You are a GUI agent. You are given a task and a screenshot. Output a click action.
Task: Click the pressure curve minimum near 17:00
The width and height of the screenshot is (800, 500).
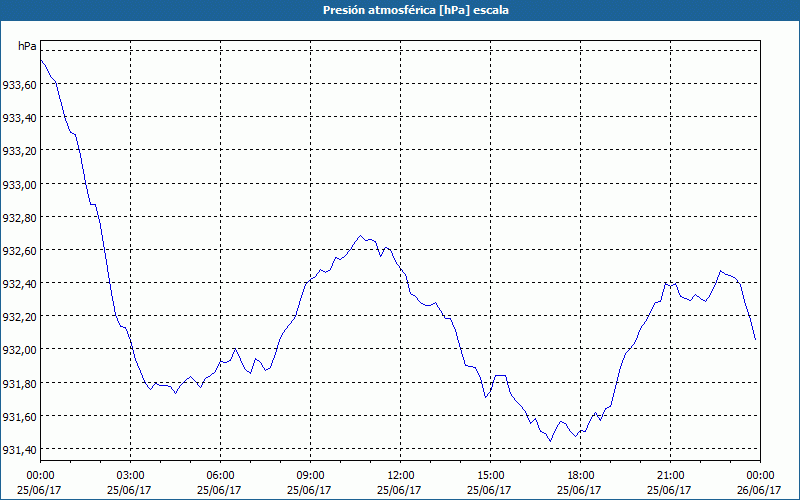(550, 441)
